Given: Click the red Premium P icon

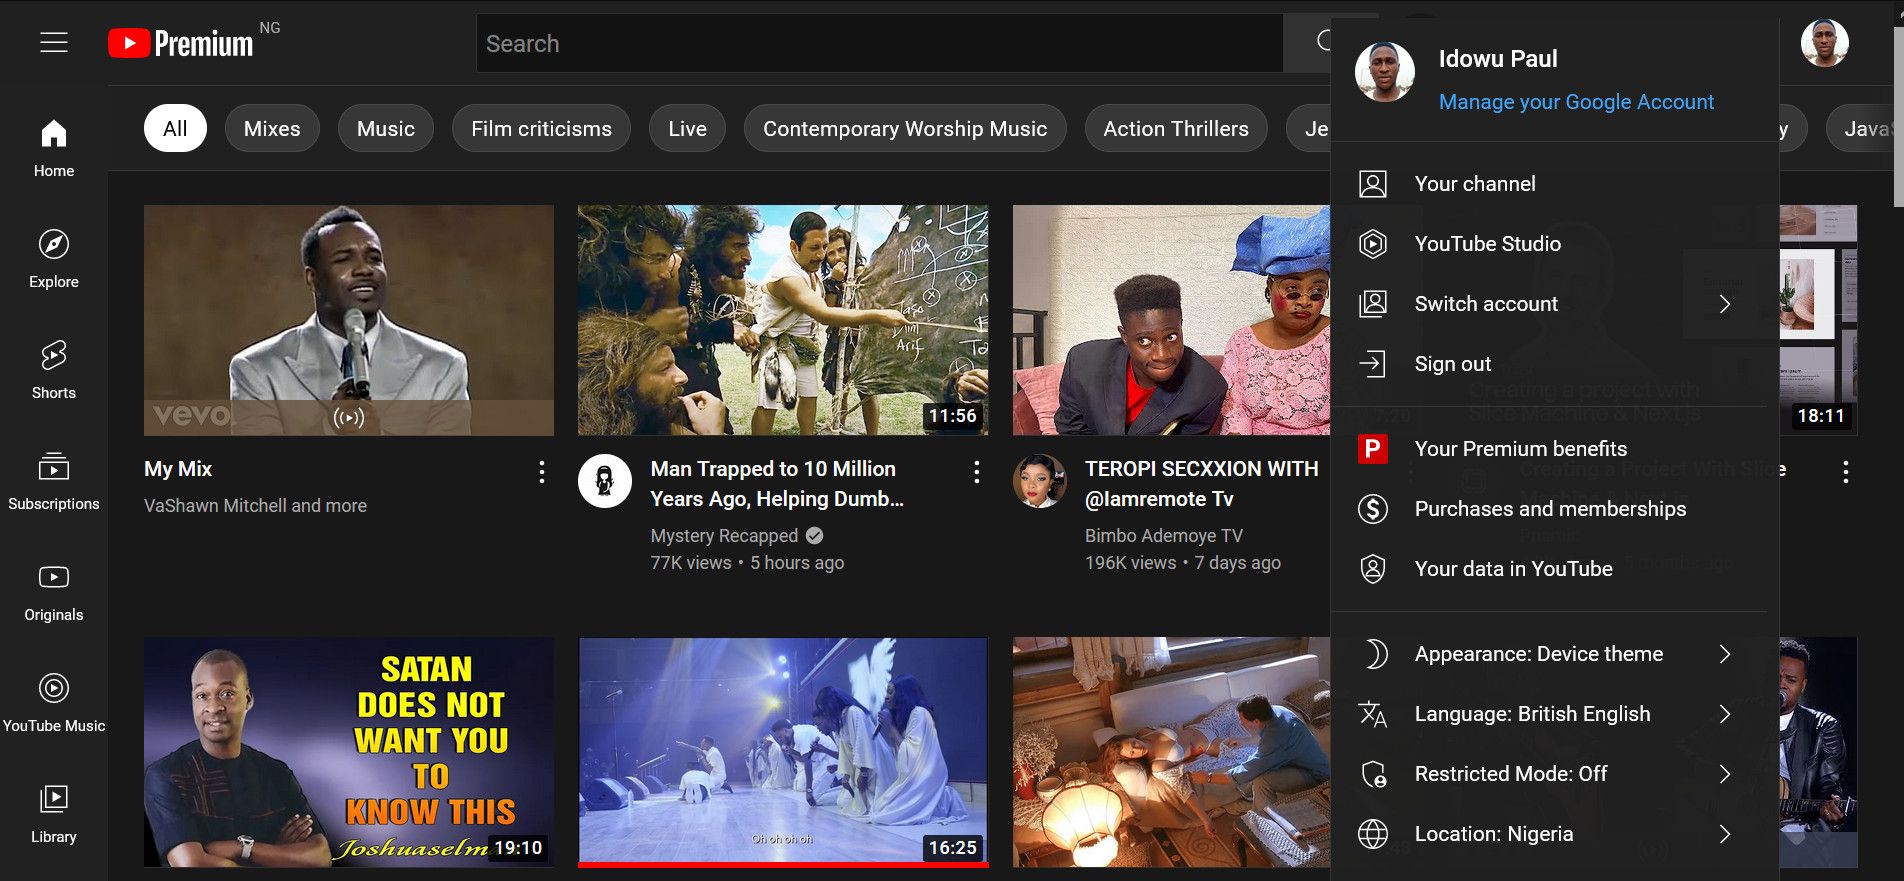Looking at the screenshot, I should pos(1373,449).
